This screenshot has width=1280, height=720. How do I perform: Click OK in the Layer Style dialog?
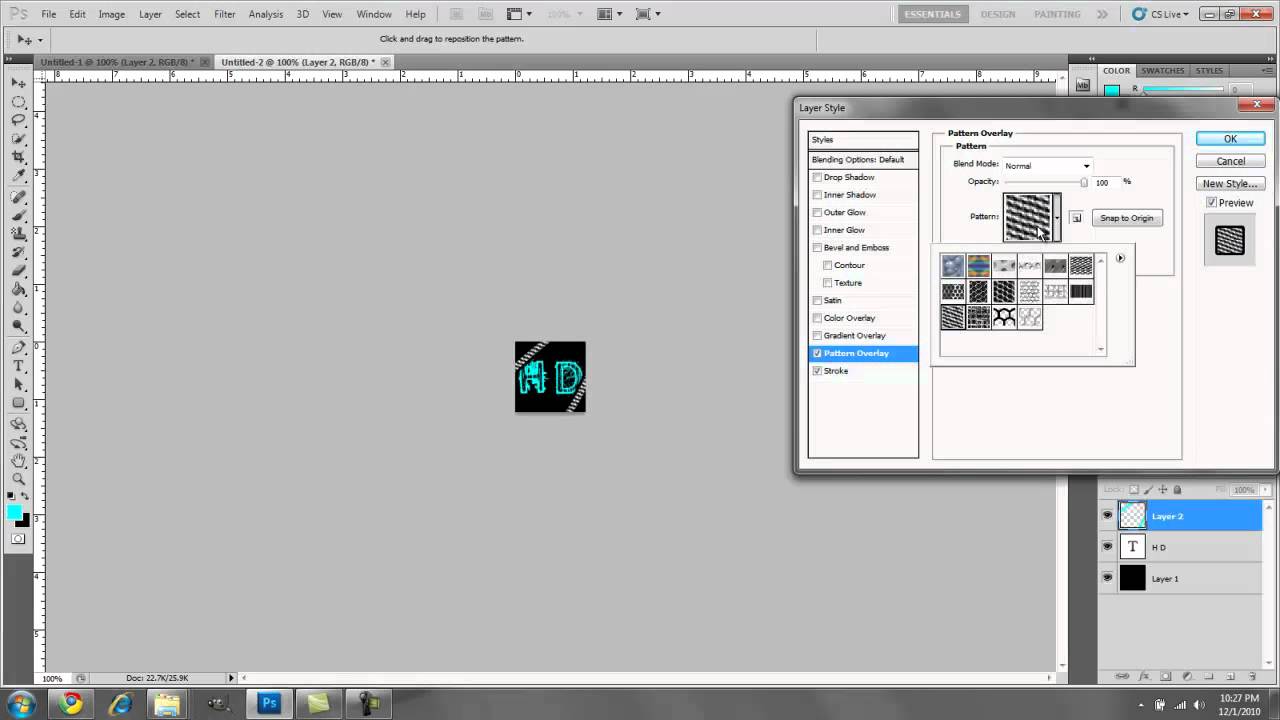(x=1231, y=139)
